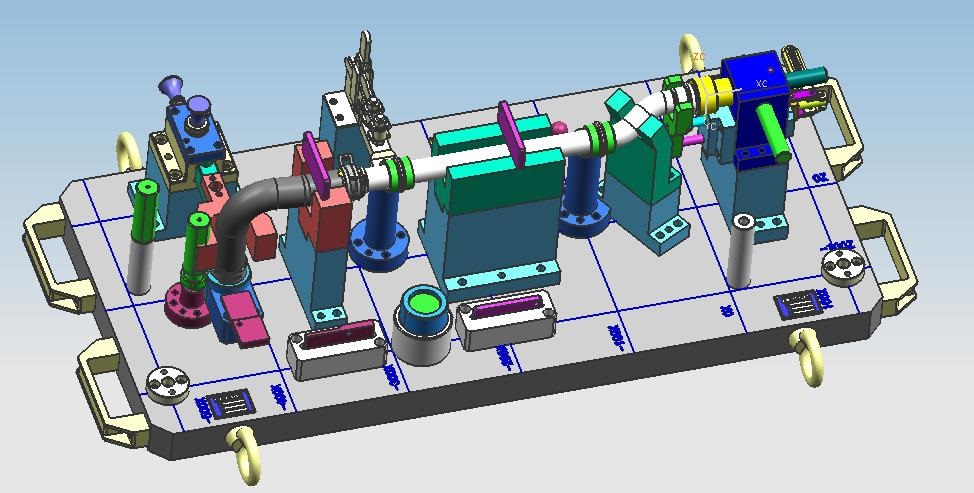This screenshot has width=974, height=493.
Task: Select the ZC axis label
Action: [x=699, y=57]
